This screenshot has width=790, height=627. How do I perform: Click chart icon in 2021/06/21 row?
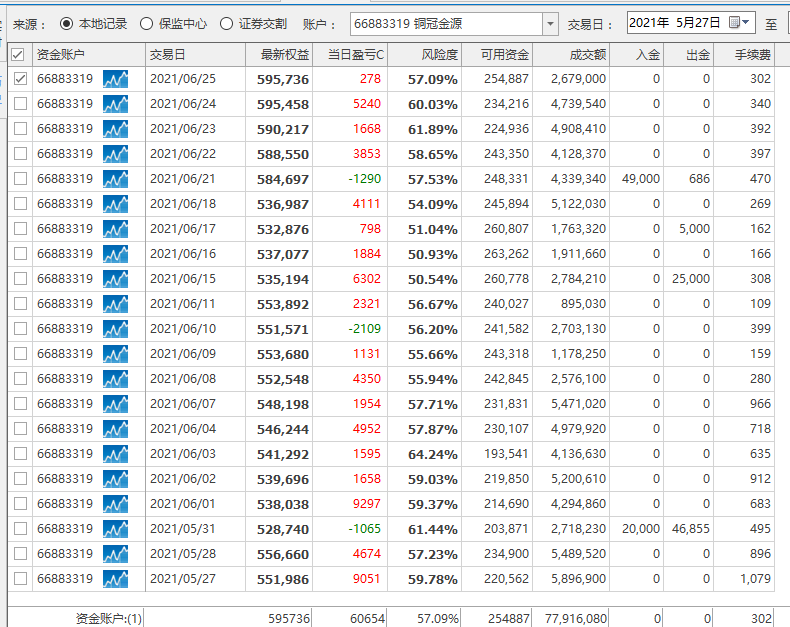[116, 179]
